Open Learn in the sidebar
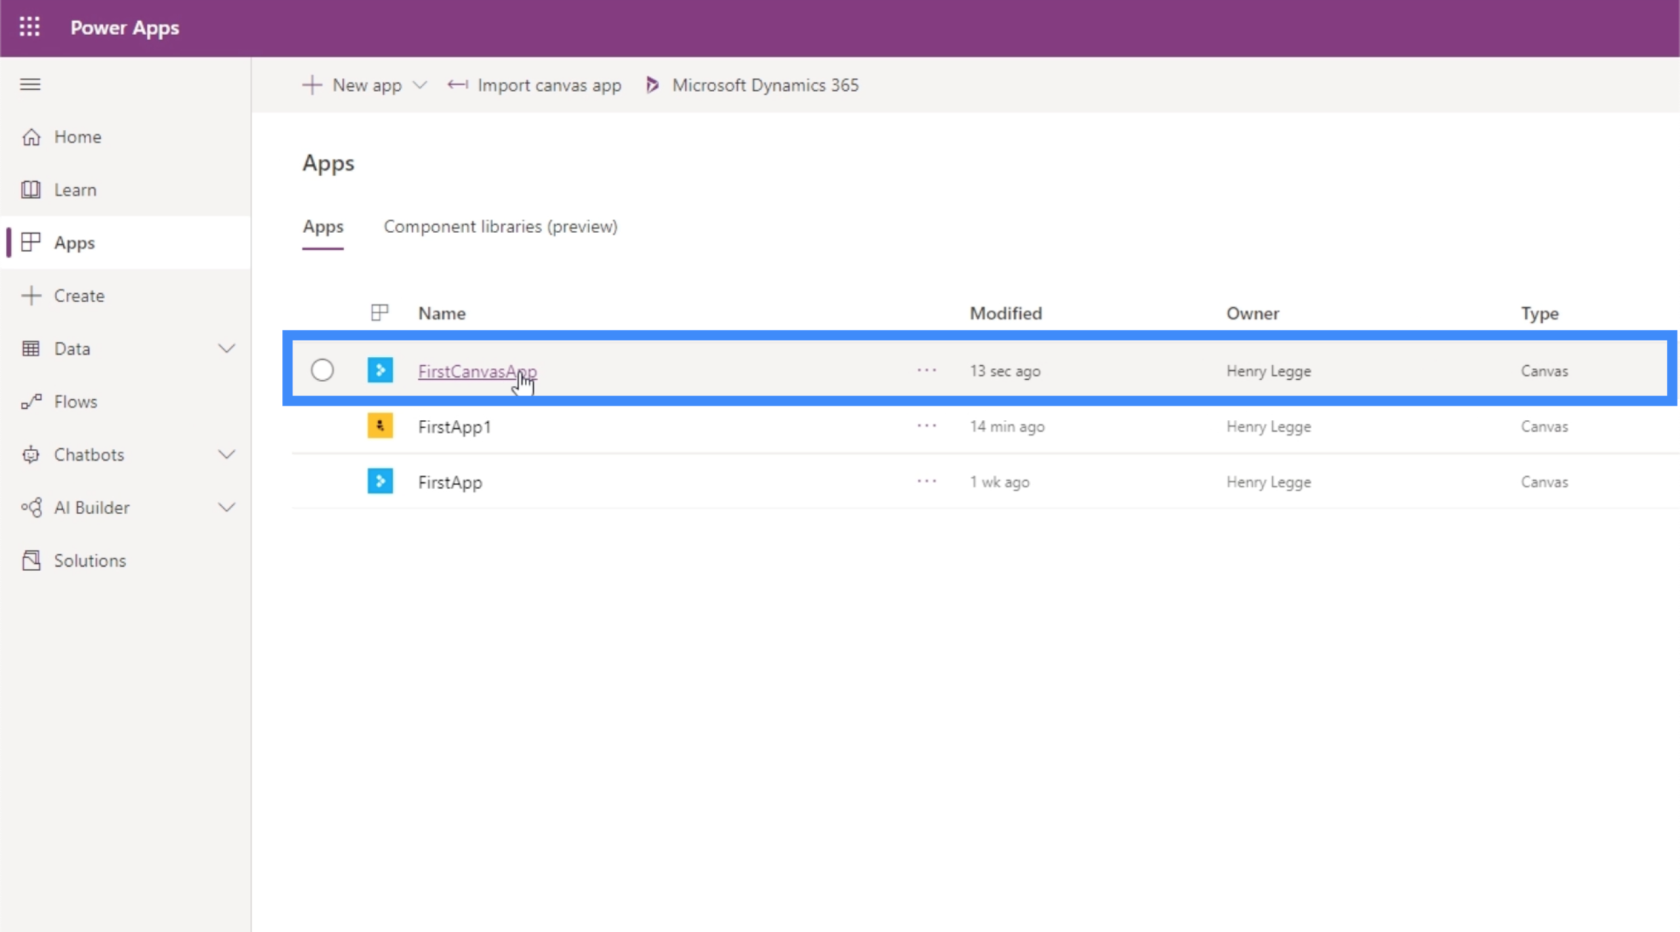Screen dimensions: 1680x932 [x=126, y=190]
